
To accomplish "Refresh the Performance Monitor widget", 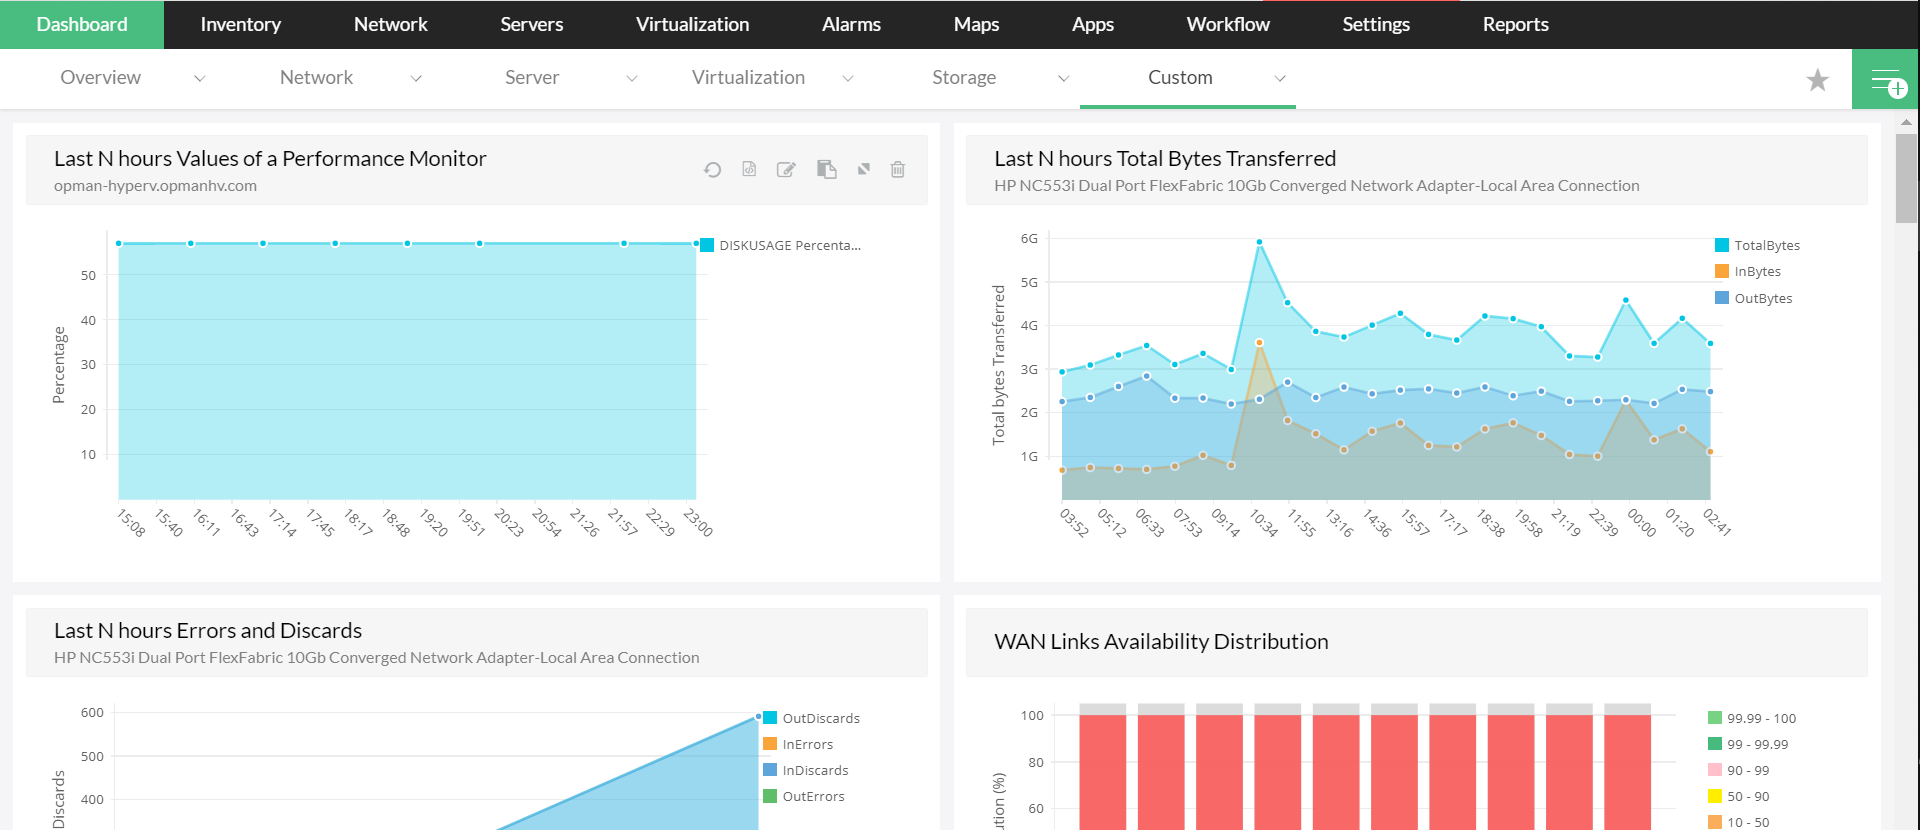I will pyautogui.click(x=712, y=170).
